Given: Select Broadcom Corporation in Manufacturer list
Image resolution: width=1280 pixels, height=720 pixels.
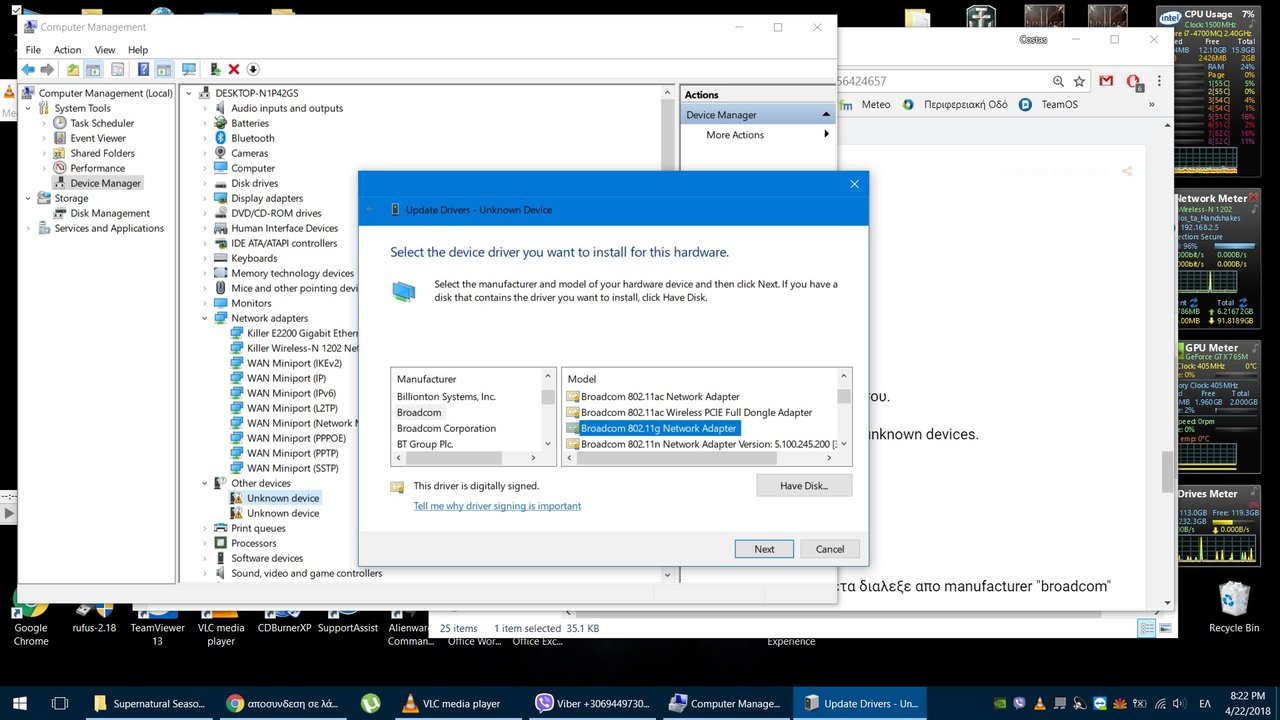Looking at the screenshot, I should 446,428.
